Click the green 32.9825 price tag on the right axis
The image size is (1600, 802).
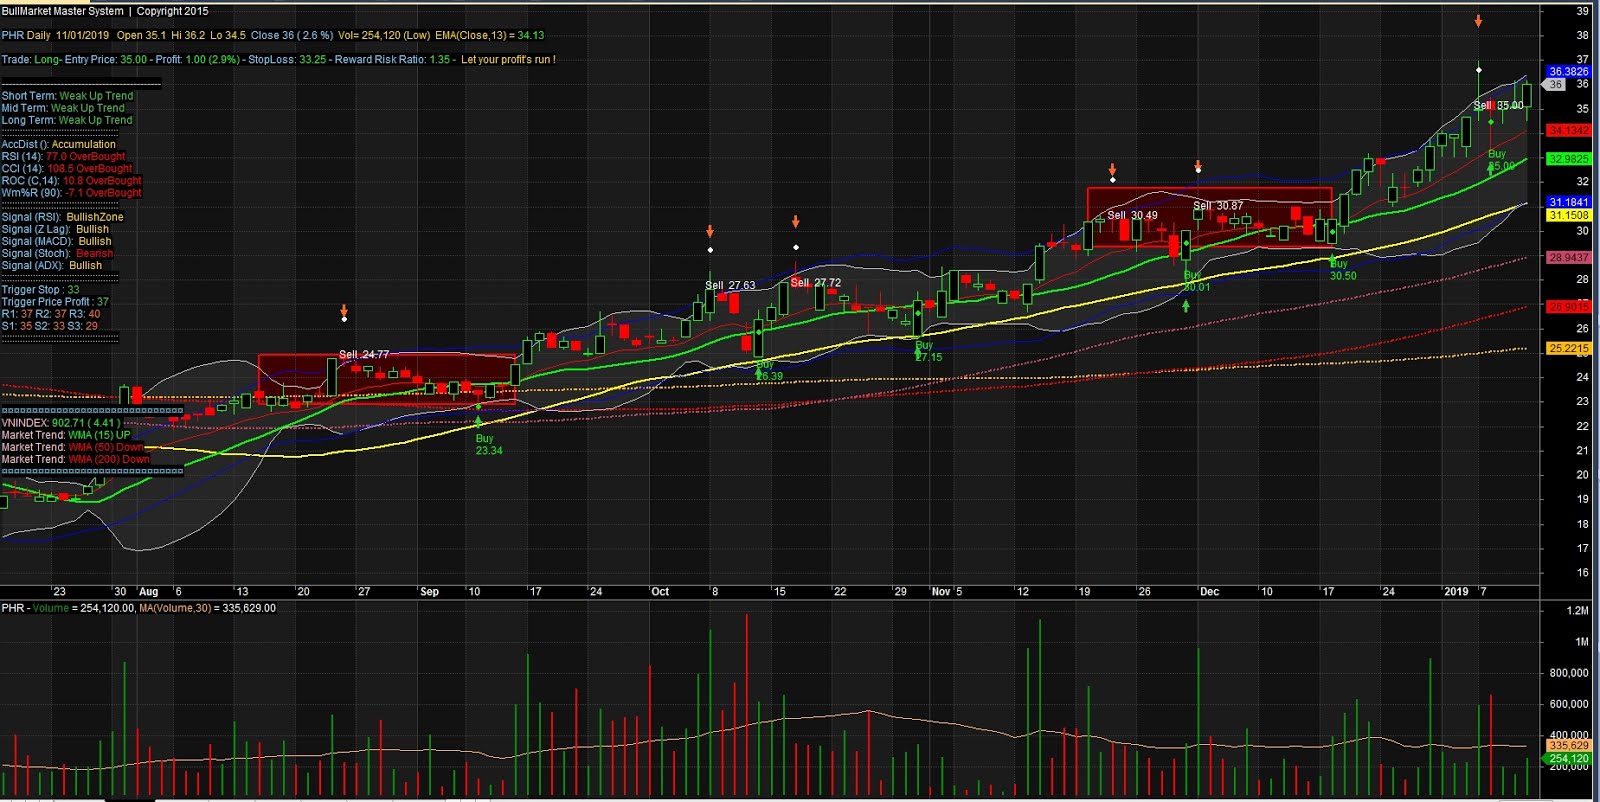point(1568,159)
